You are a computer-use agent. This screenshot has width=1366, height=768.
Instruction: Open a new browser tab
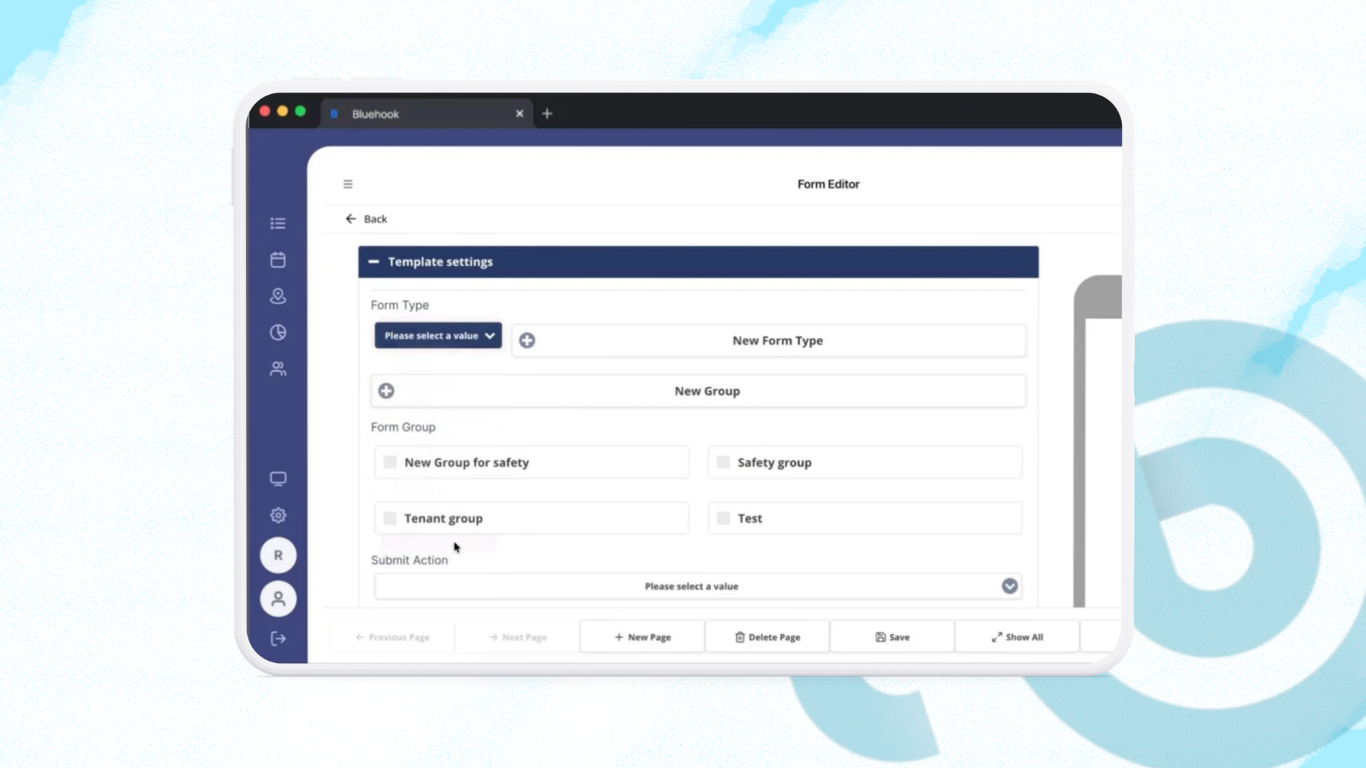tap(547, 114)
